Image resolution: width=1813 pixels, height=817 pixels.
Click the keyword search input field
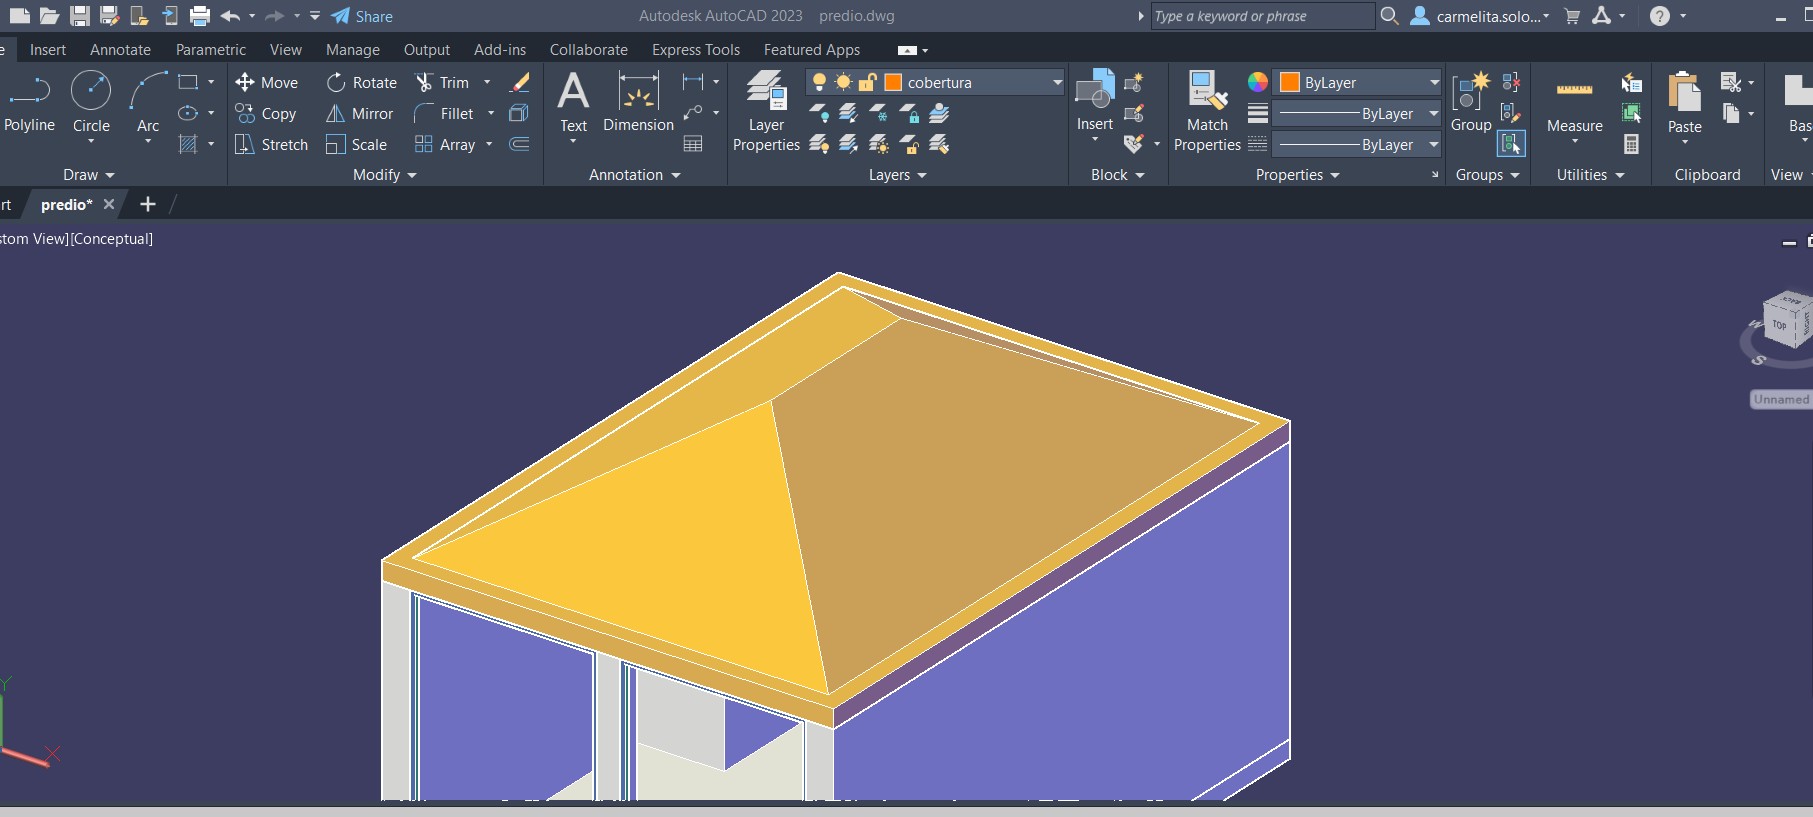click(1262, 16)
